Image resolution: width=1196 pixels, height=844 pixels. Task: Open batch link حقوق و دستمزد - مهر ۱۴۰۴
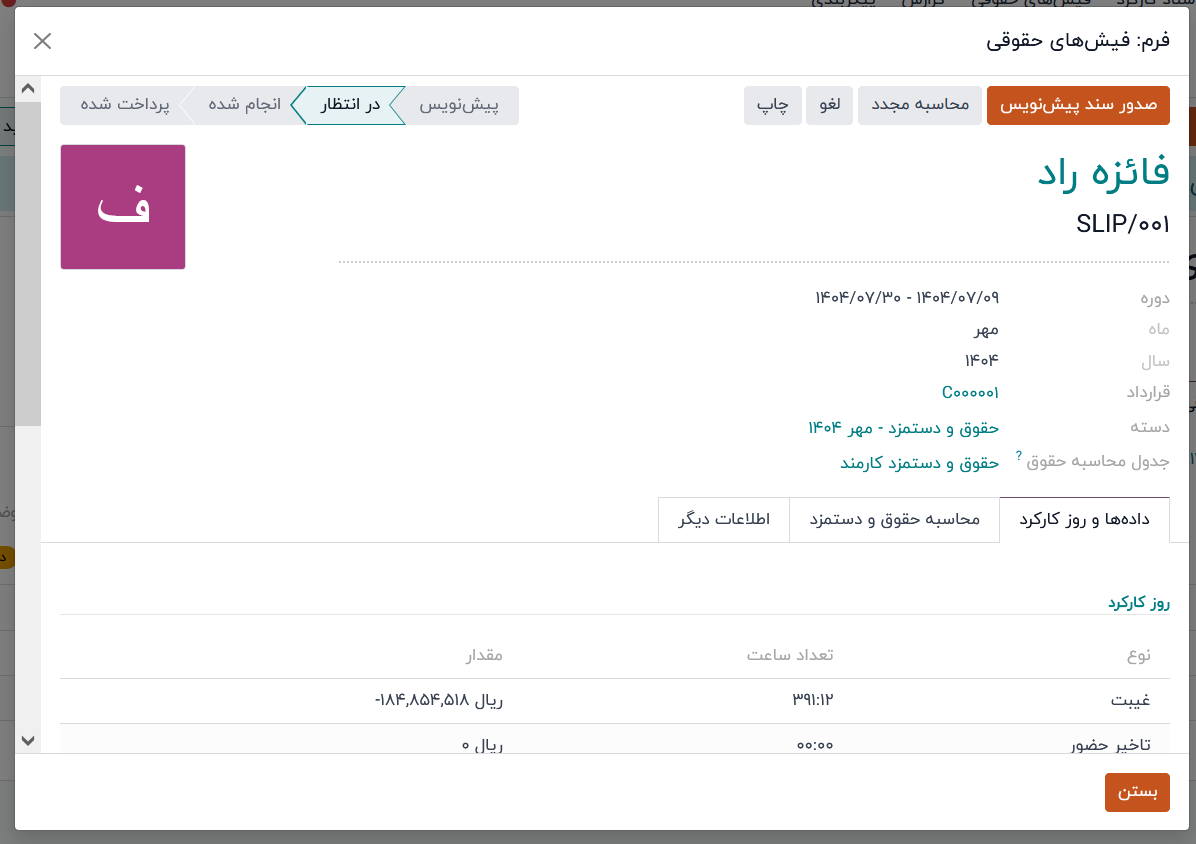tap(903, 427)
